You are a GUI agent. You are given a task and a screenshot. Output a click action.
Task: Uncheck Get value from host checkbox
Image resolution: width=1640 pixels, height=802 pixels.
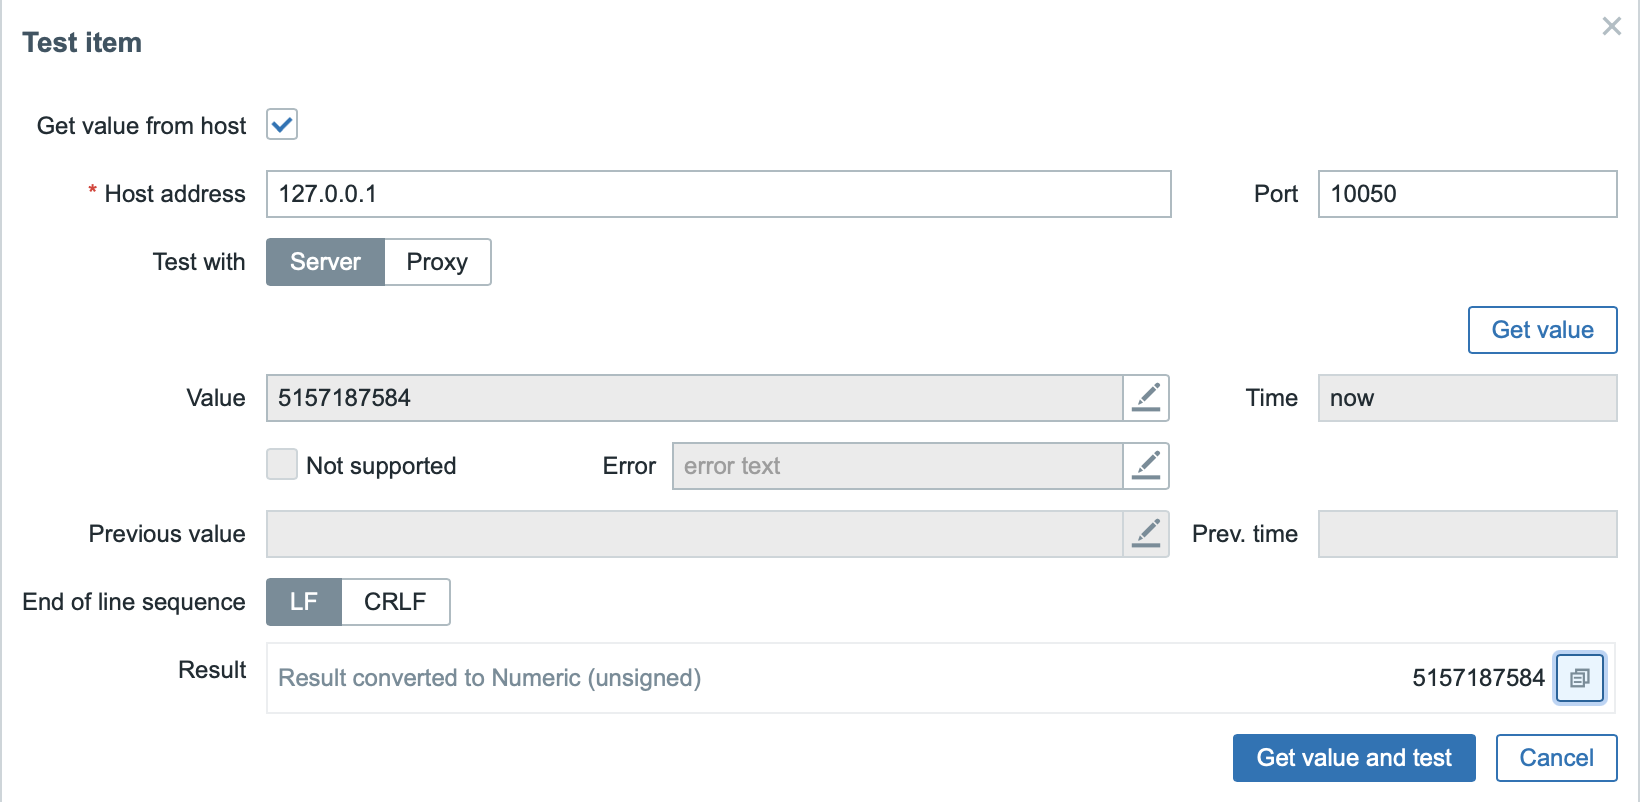coord(282,125)
